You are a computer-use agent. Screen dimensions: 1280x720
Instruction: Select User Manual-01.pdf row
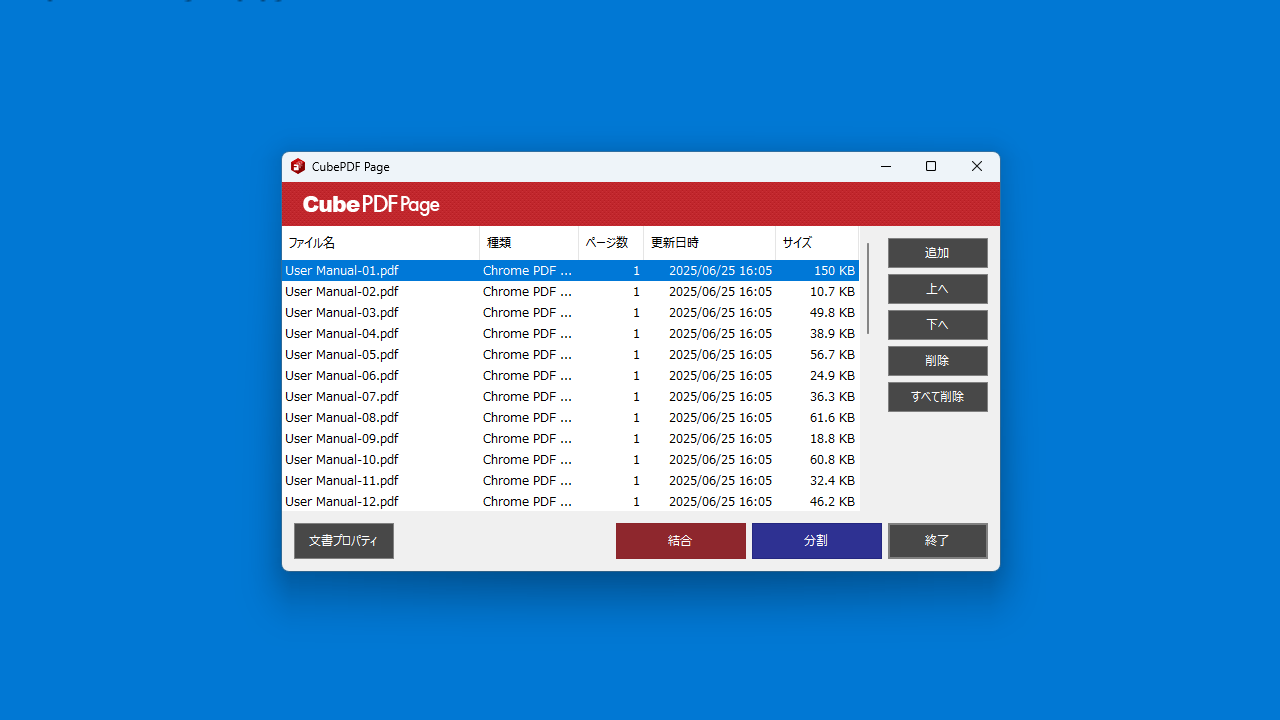570,271
